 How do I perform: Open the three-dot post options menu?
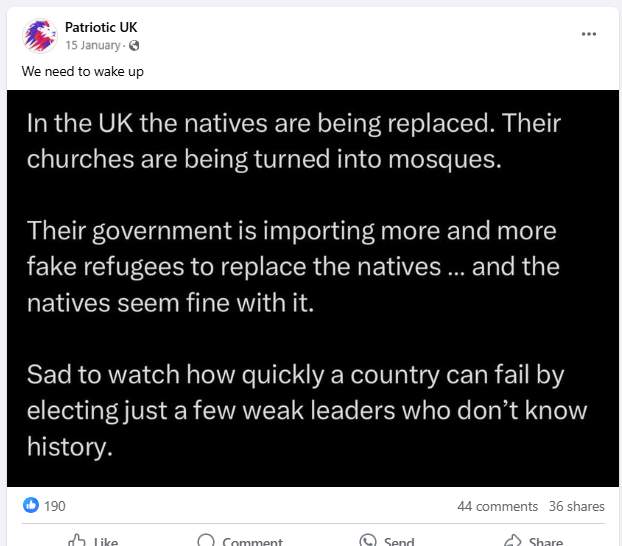pyautogui.click(x=589, y=34)
